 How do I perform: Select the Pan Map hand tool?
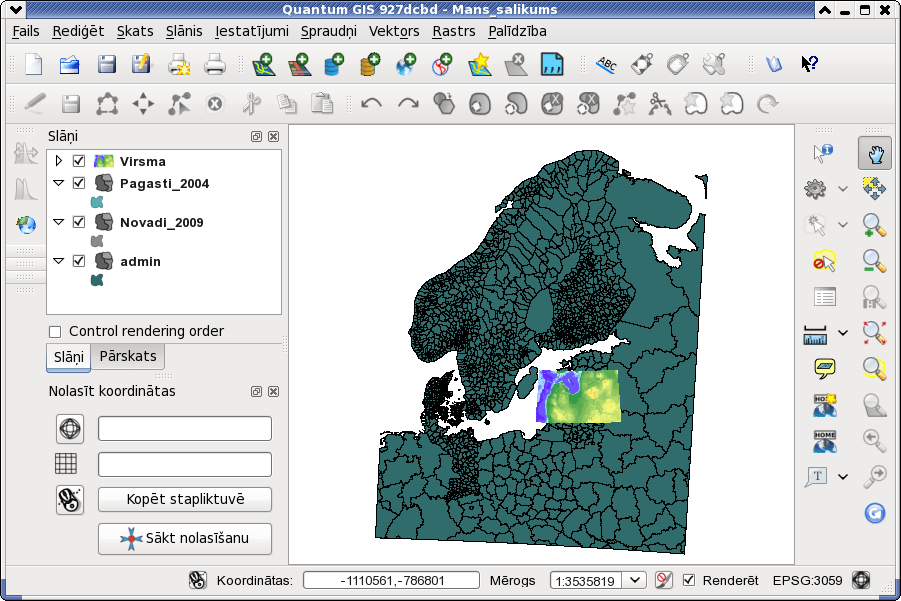pyautogui.click(x=875, y=153)
